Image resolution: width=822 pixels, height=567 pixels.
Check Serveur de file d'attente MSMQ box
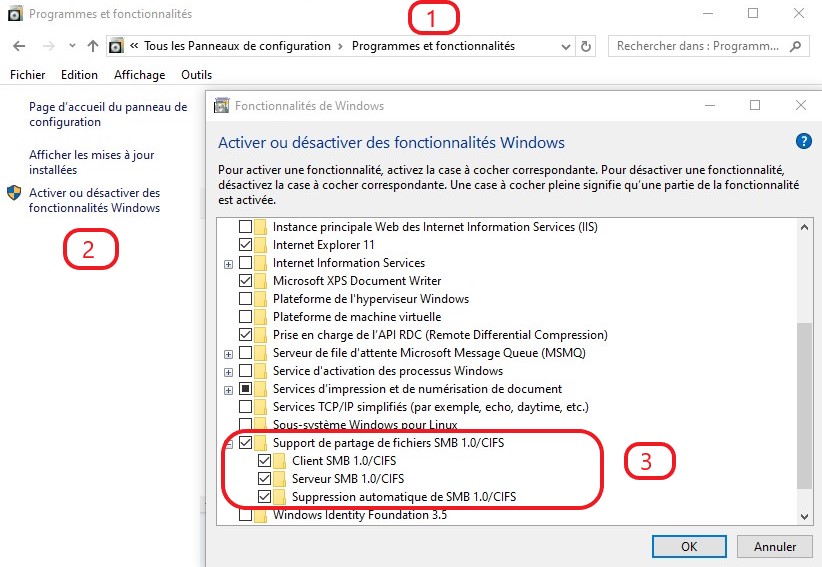click(245, 353)
